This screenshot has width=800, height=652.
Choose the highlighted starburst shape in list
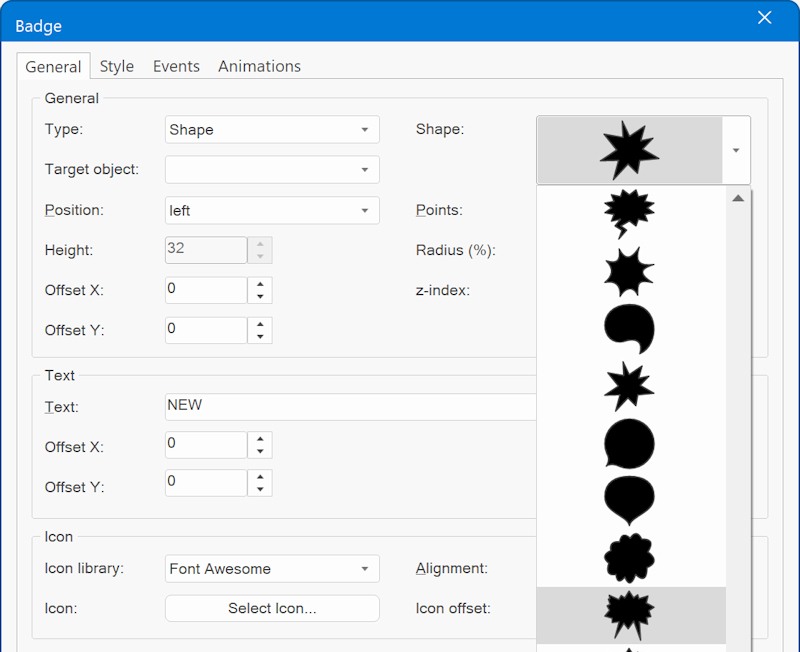[x=630, y=615]
